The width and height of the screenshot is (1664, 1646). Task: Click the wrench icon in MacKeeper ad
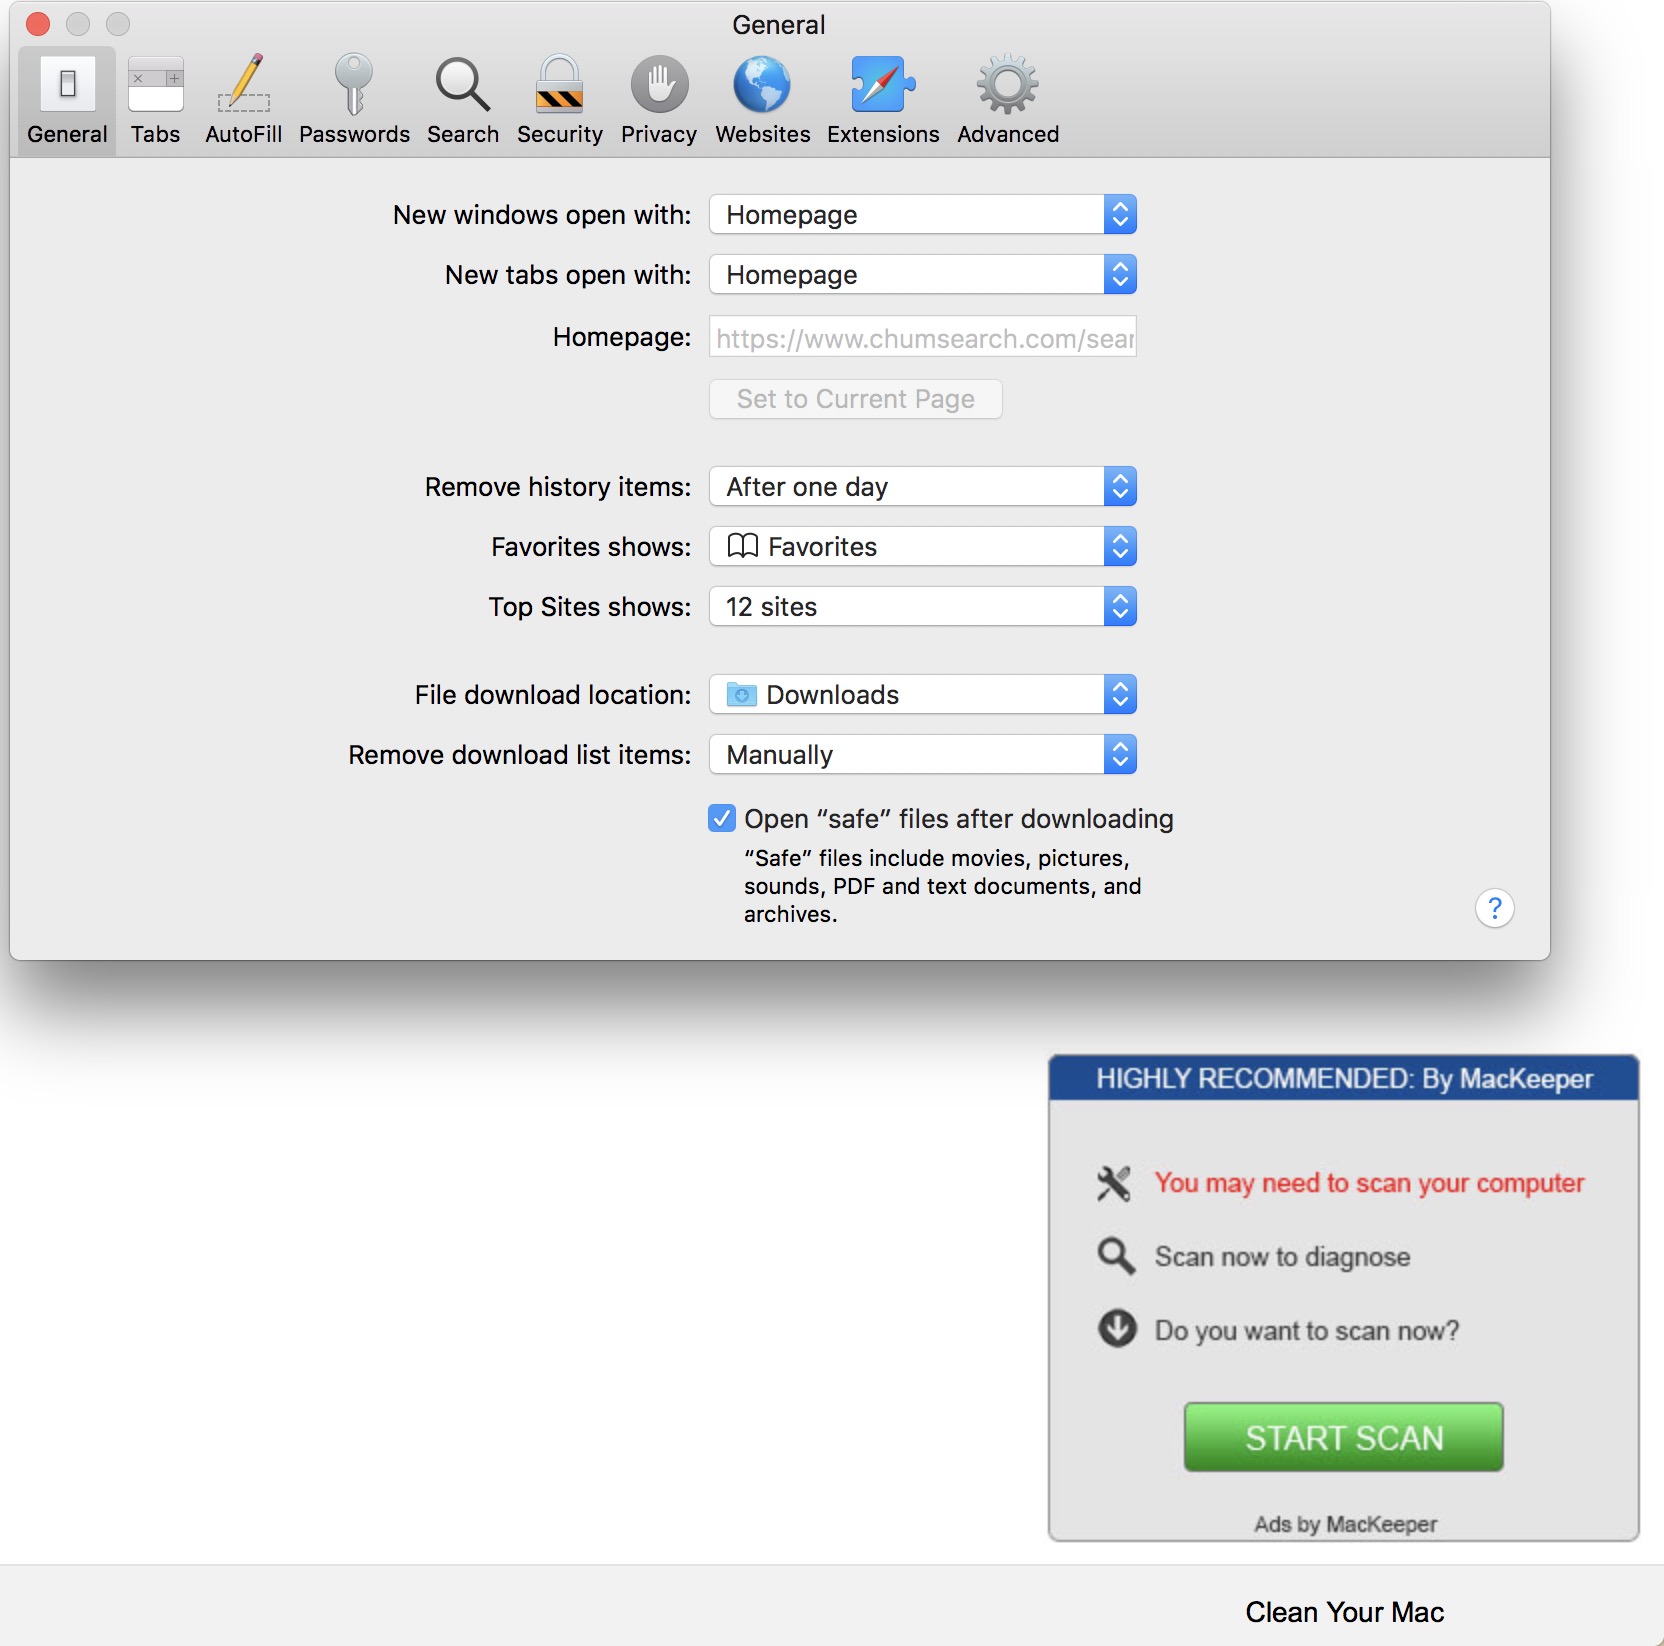(x=1114, y=1183)
